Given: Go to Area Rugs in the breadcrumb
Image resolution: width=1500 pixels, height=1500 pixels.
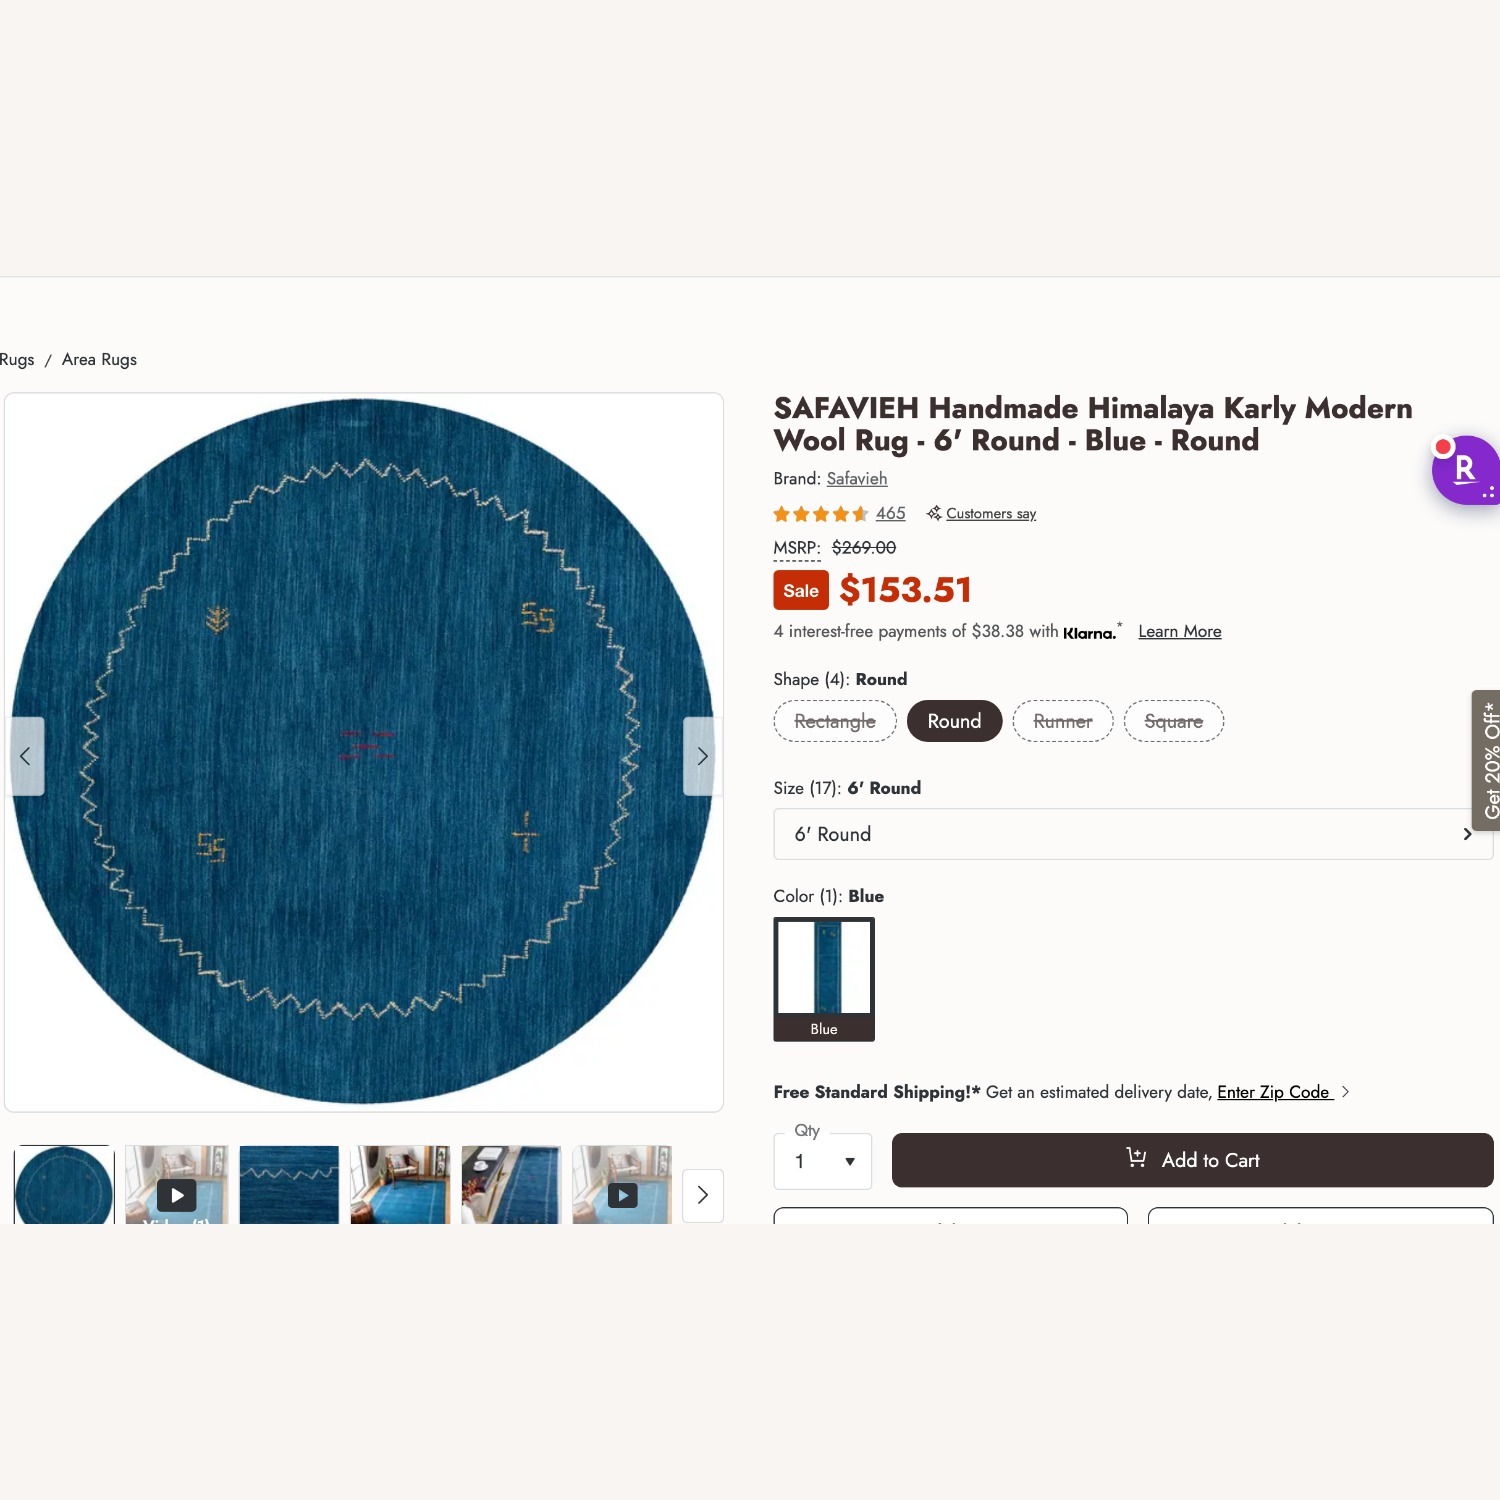Looking at the screenshot, I should click(x=99, y=359).
